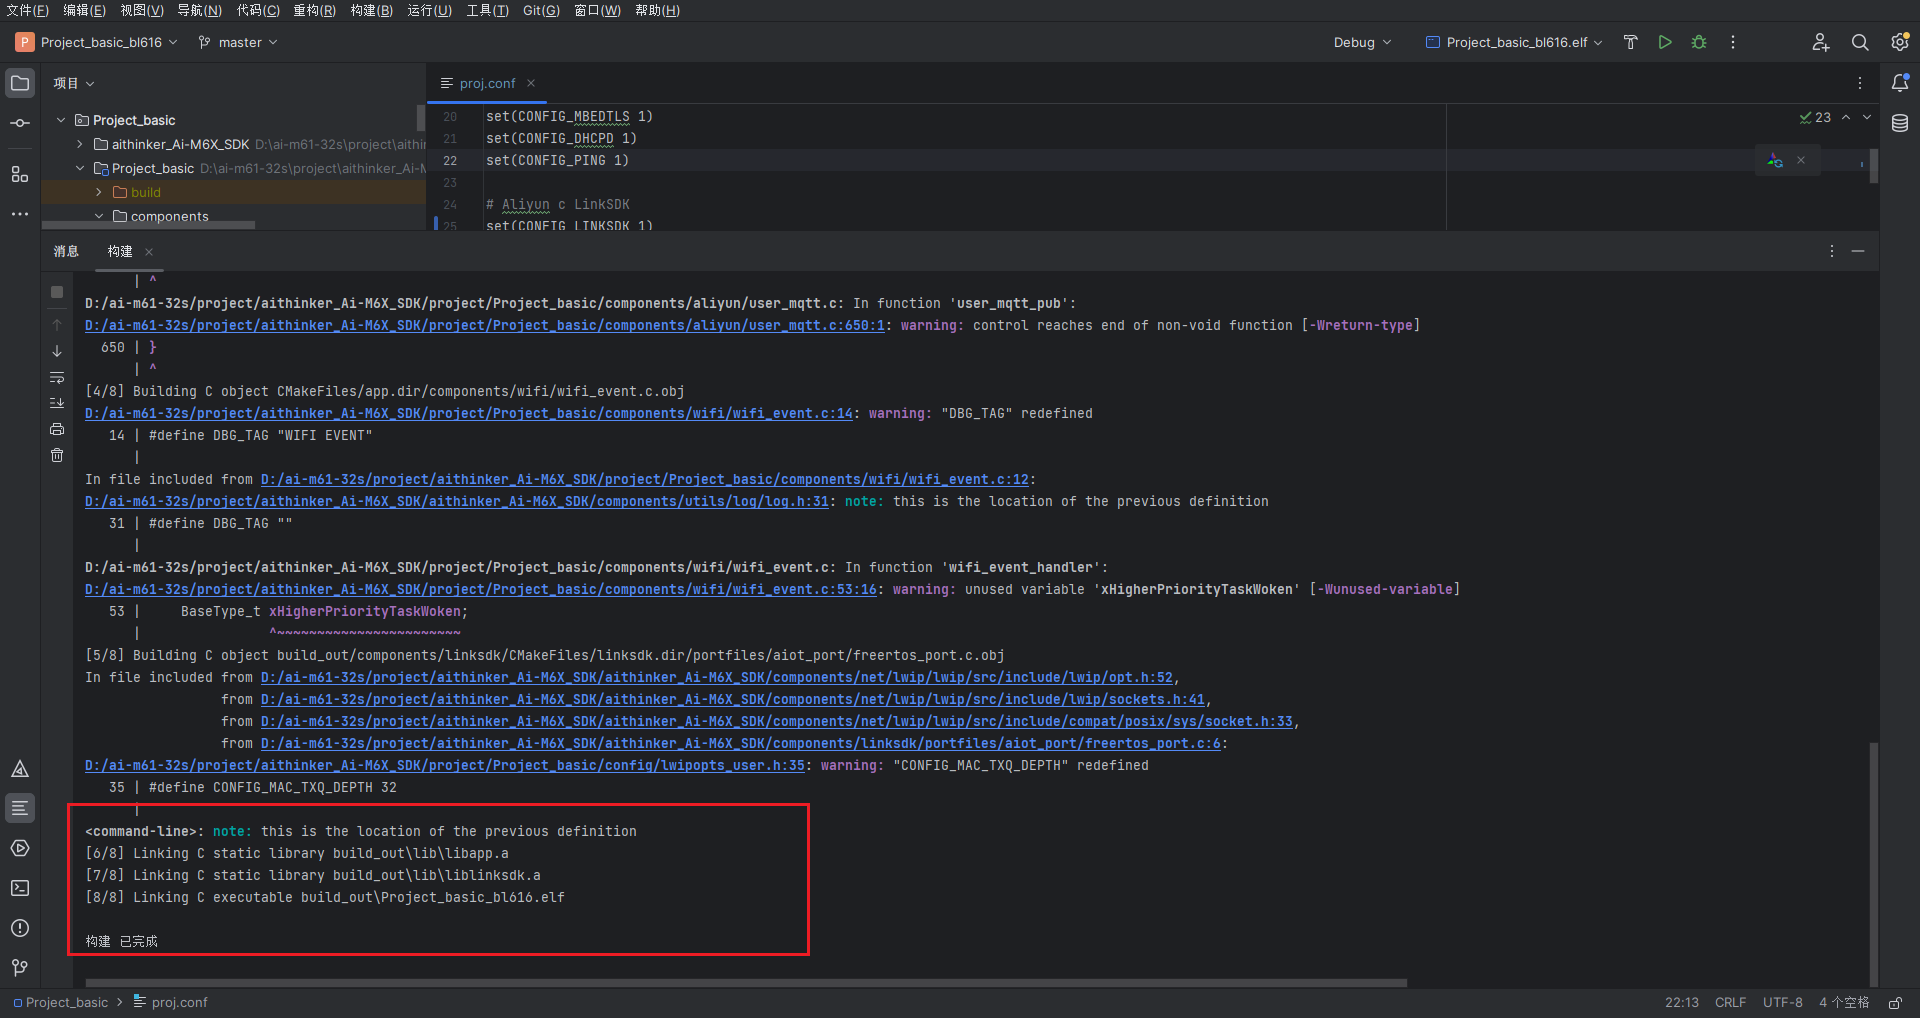Open the Notifications bell icon
1920x1018 pixels.
coord(1900,83)
